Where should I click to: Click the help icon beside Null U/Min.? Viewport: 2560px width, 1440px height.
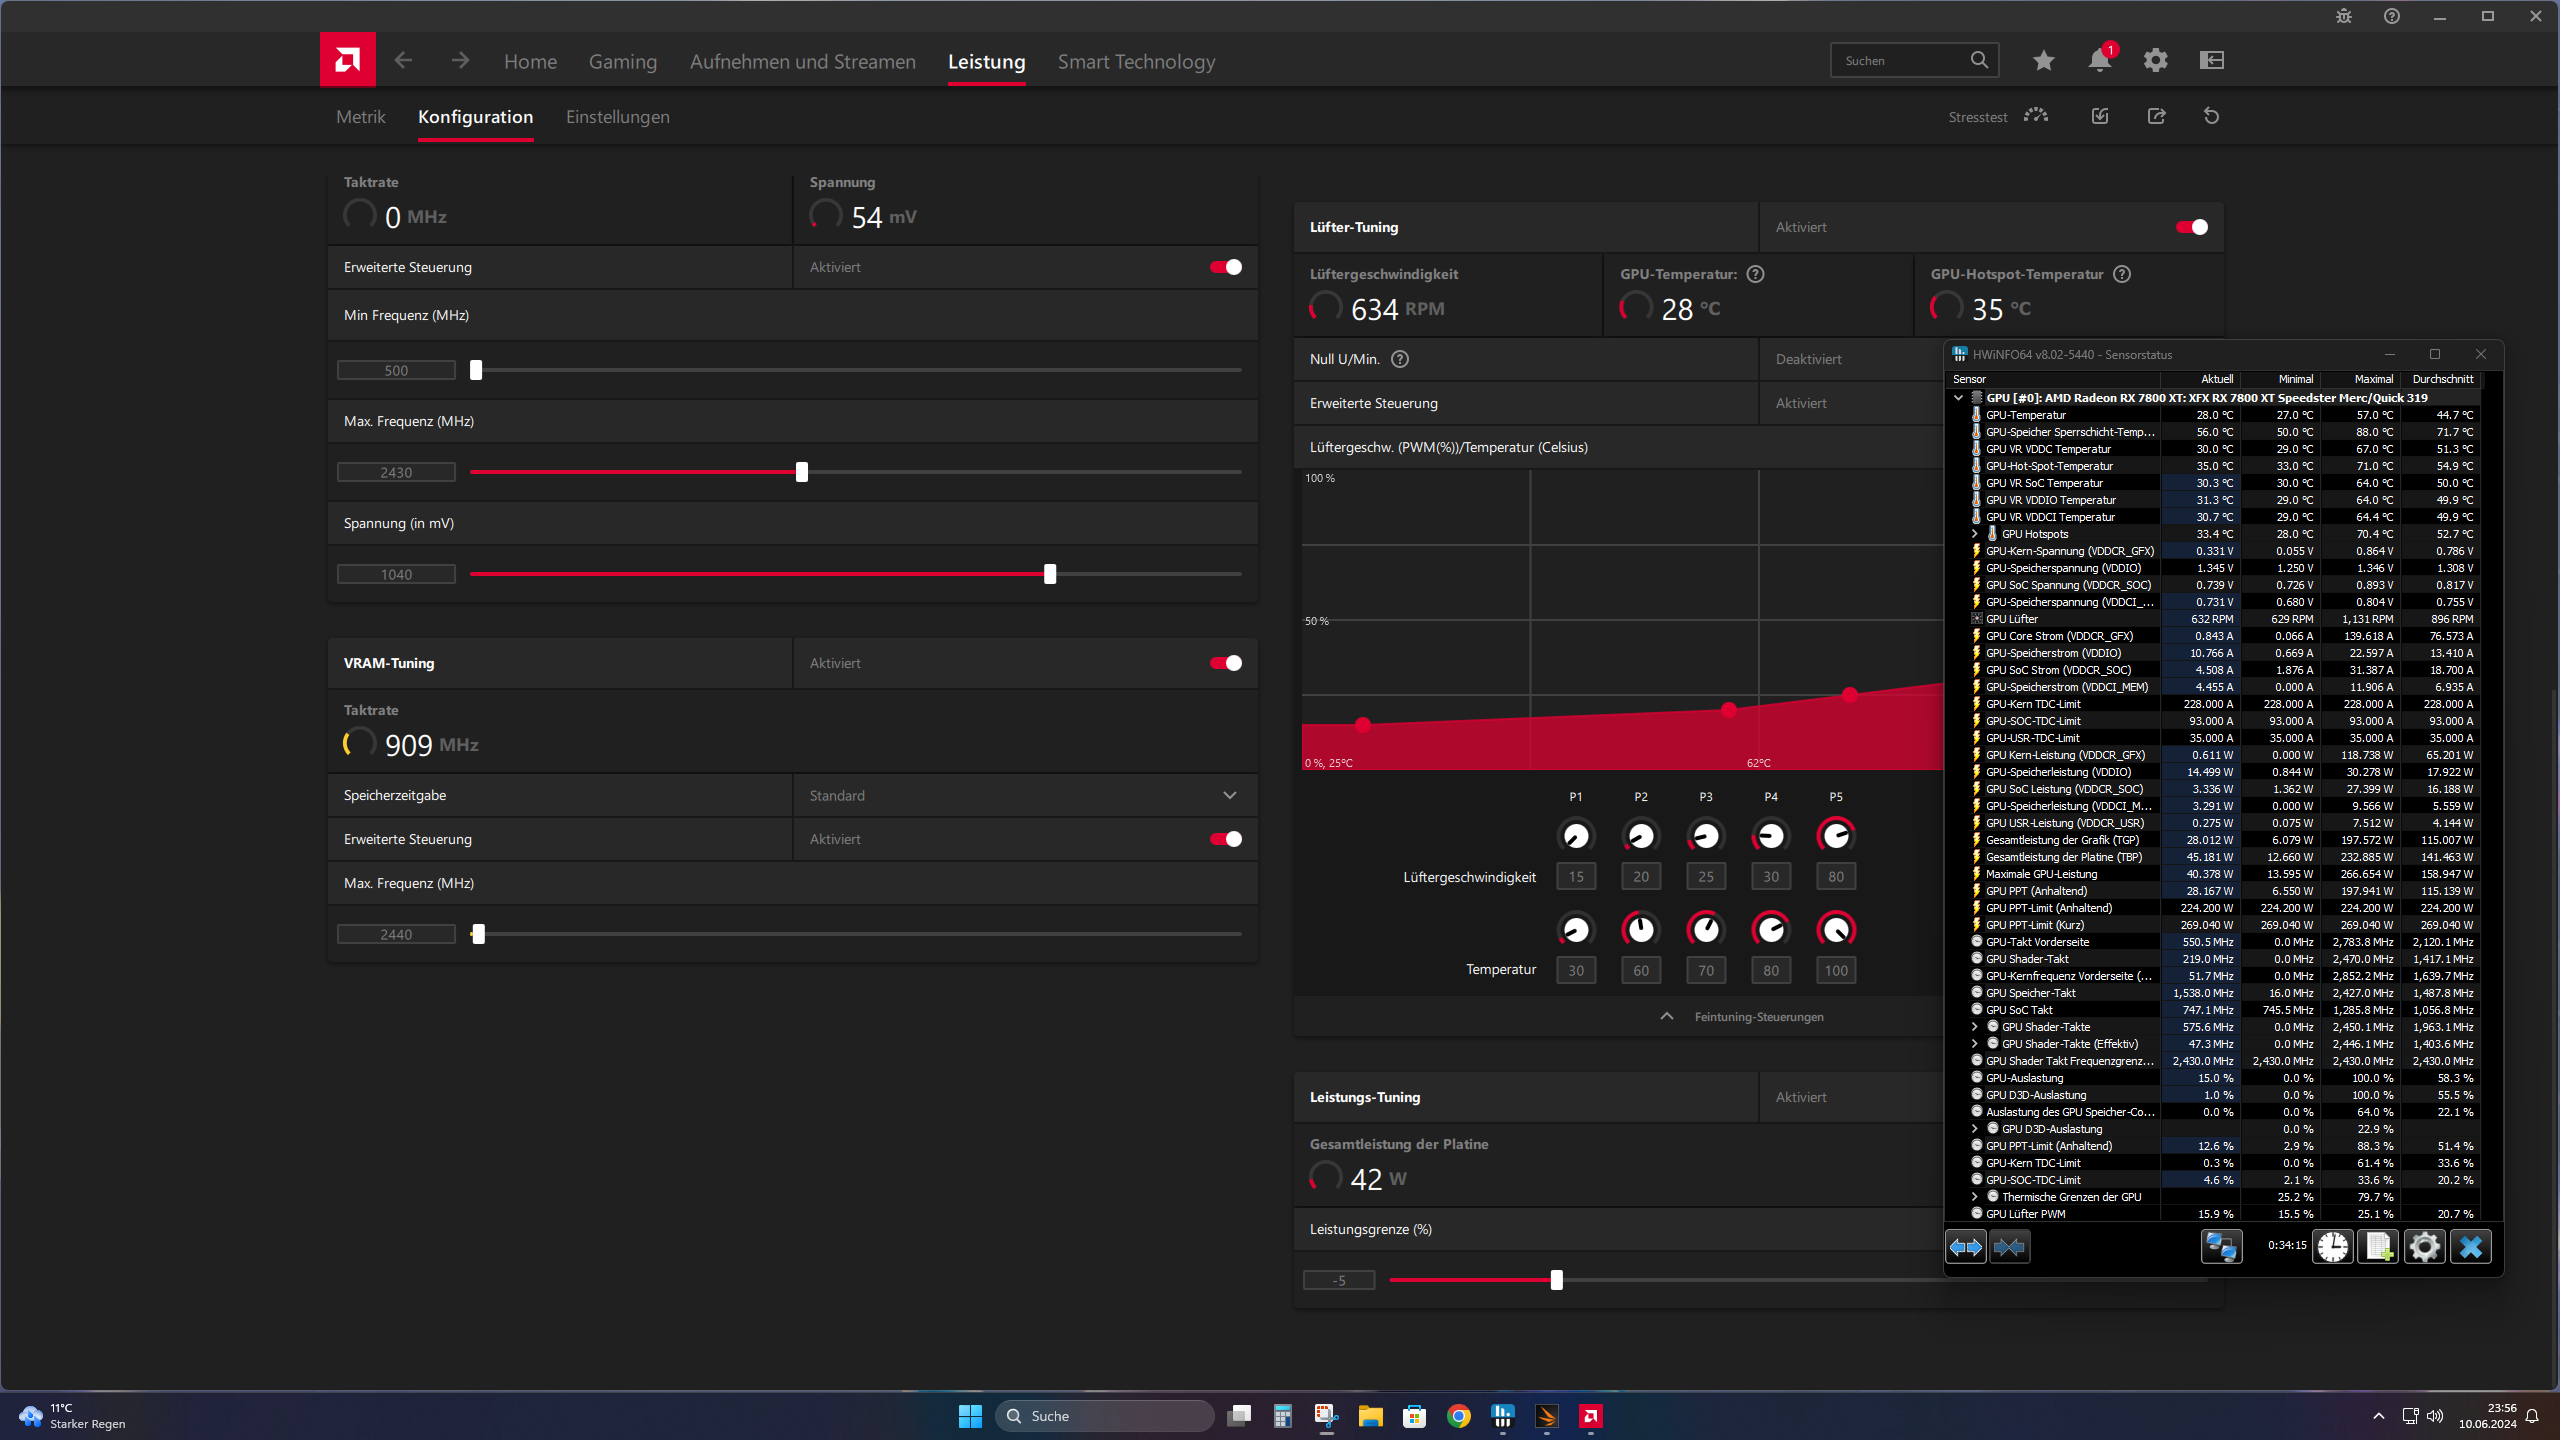(1400, 359)
